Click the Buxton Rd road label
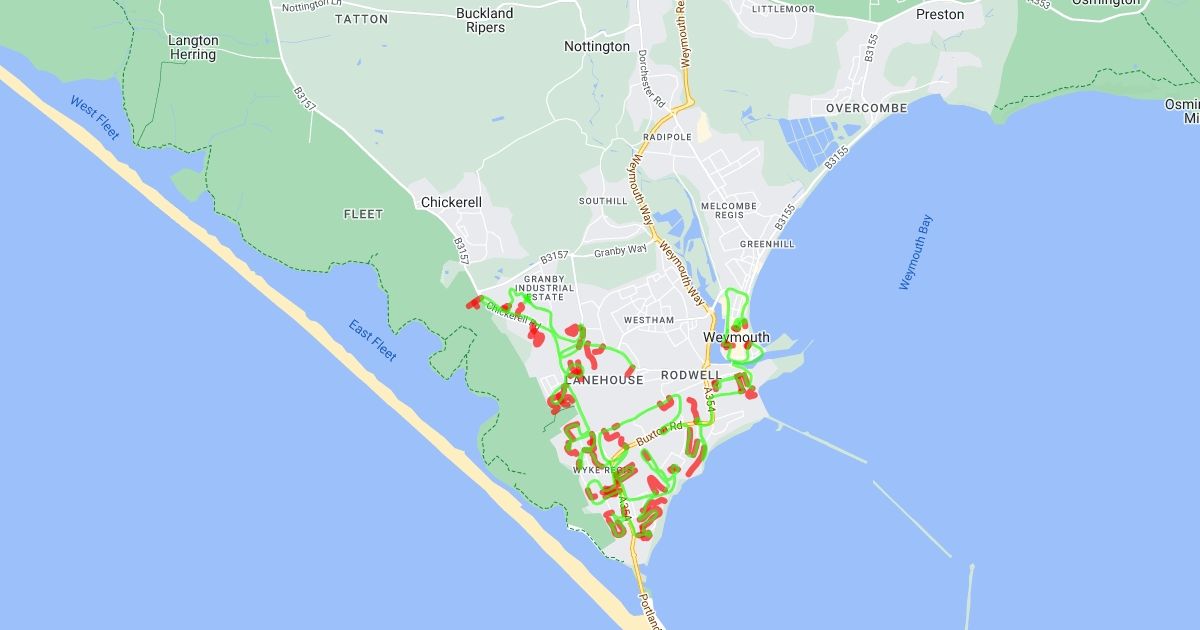This screenshot has height=630, width=1200. [659, 432]
